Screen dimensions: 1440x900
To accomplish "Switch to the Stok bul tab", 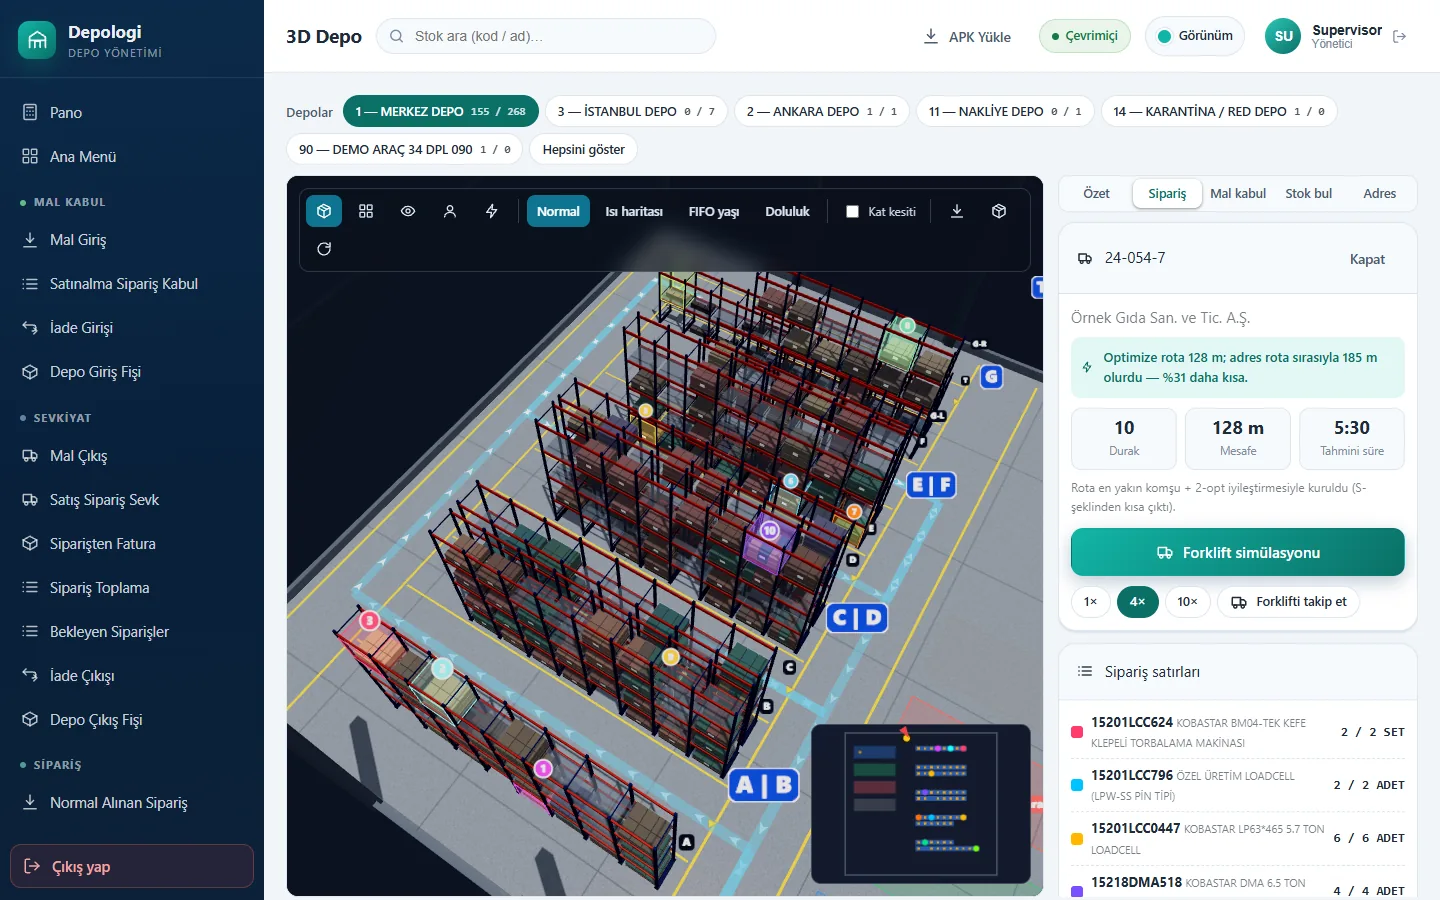I will [1308, 193].
